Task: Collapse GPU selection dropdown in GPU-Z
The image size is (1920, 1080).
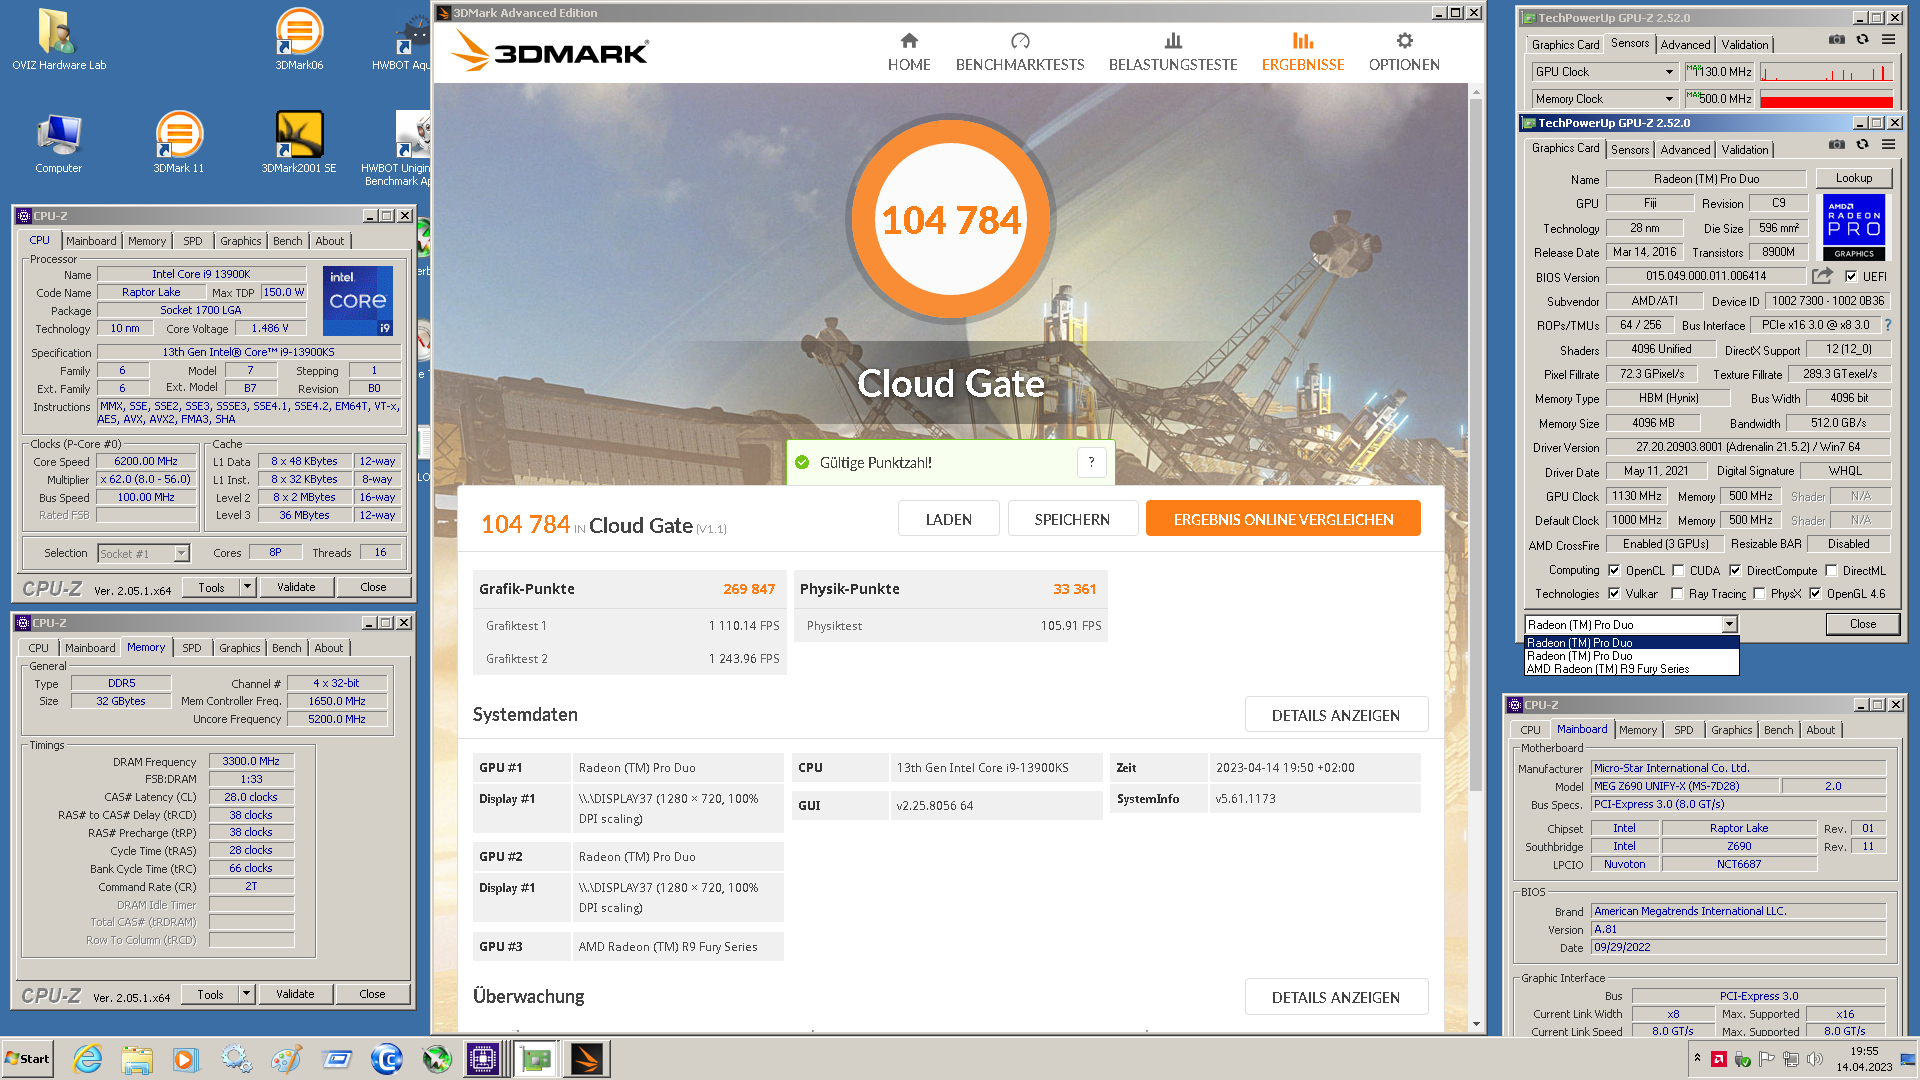Action: pos(1729,625)
